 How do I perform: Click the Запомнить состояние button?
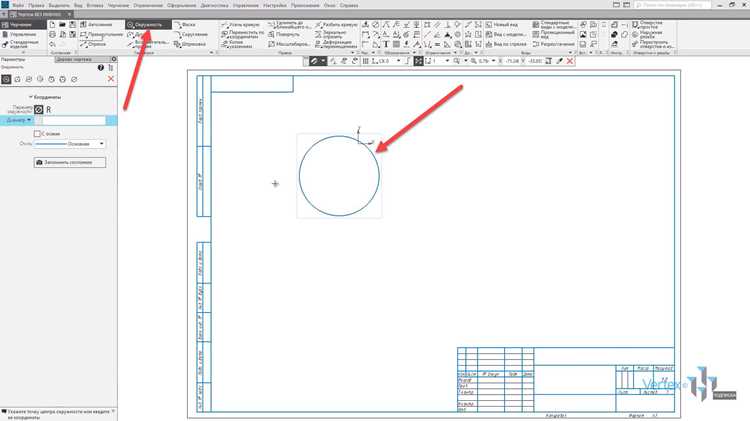point(70,163)
